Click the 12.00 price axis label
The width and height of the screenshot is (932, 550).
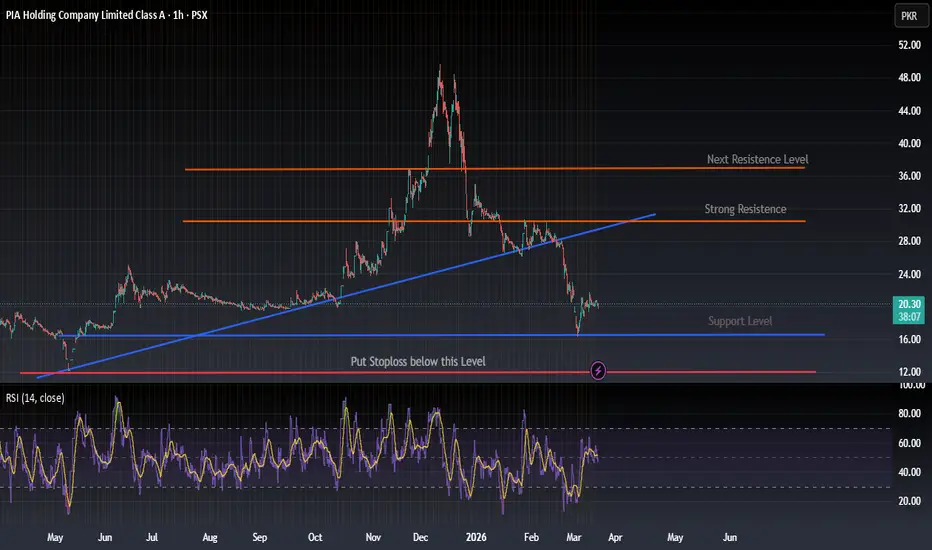coord(909,372)
